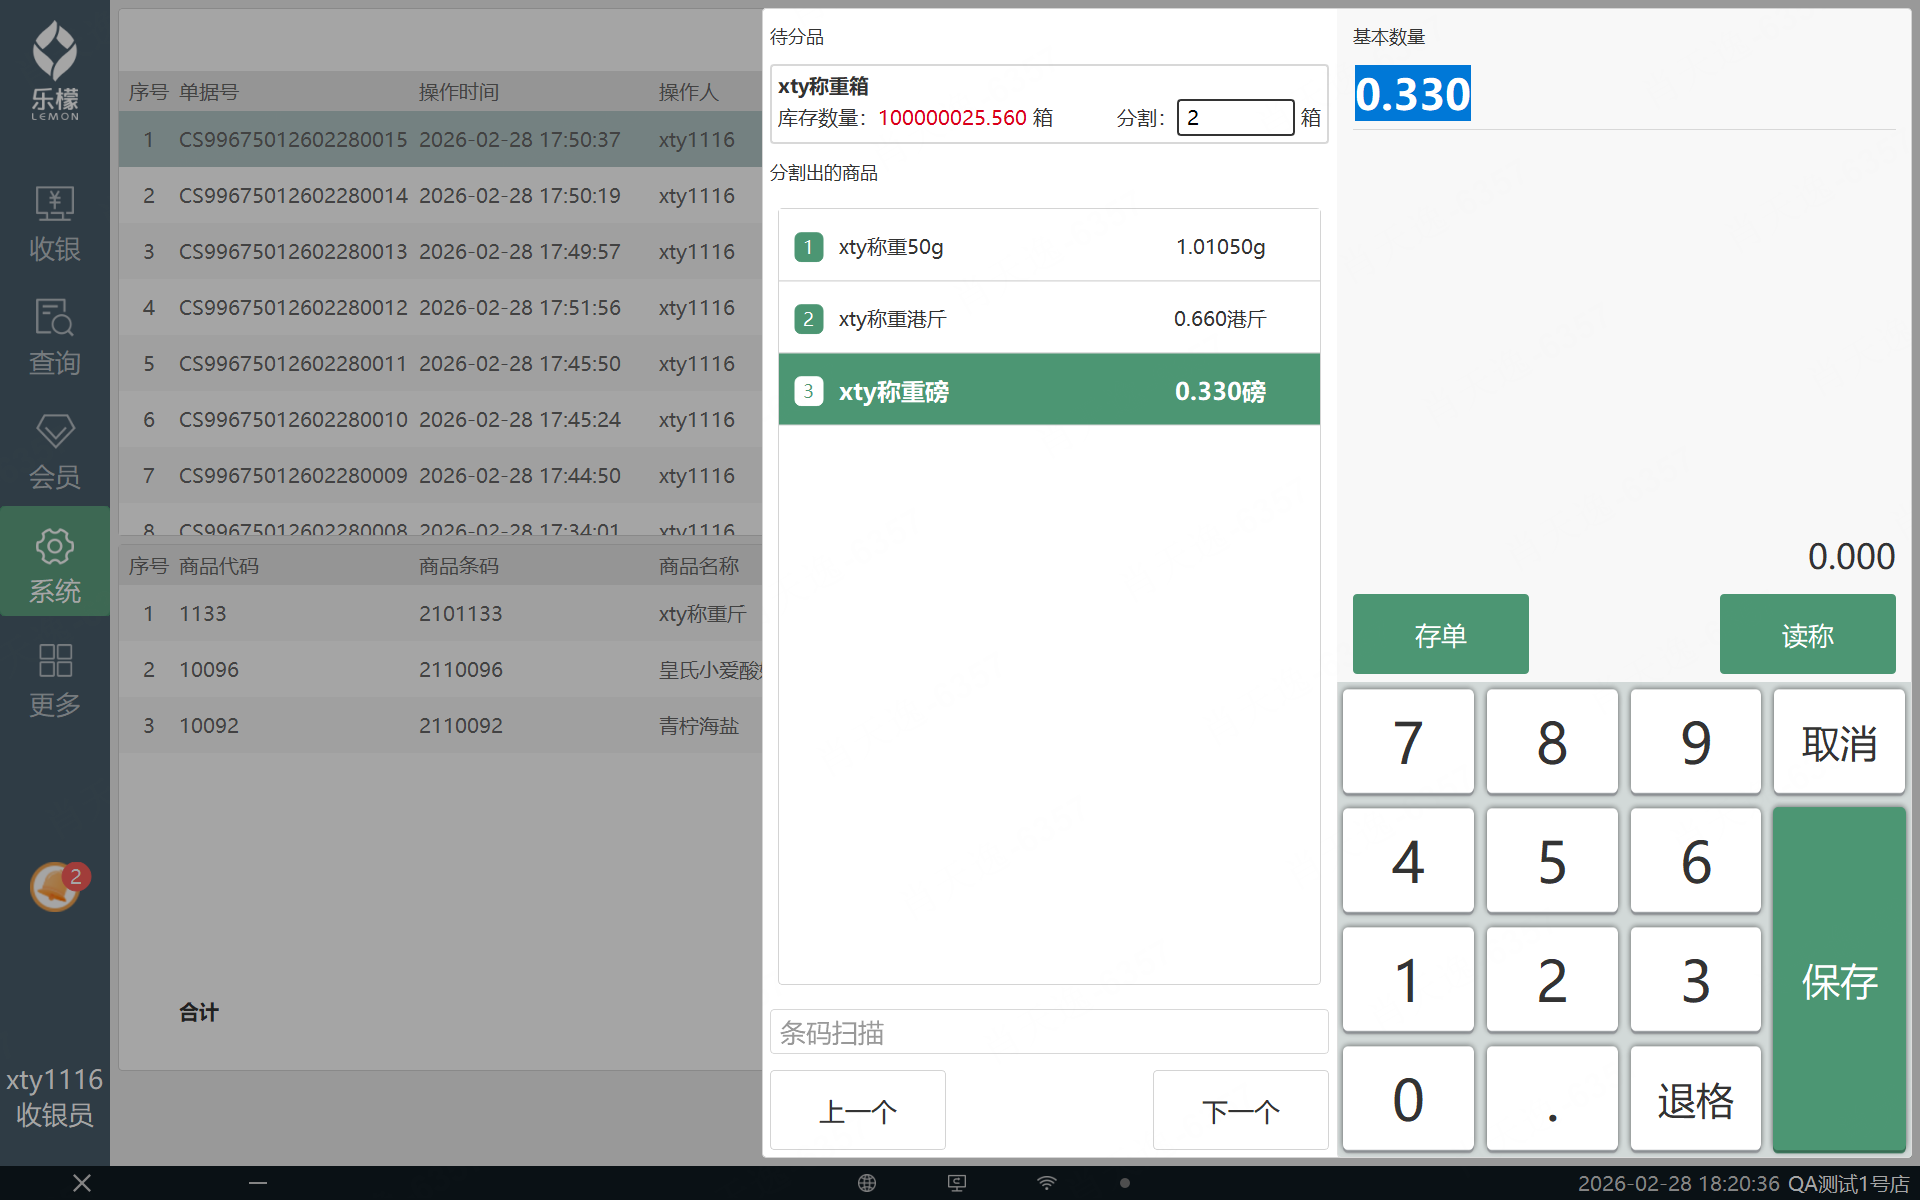Click the 存单 button

point(1439,634)
